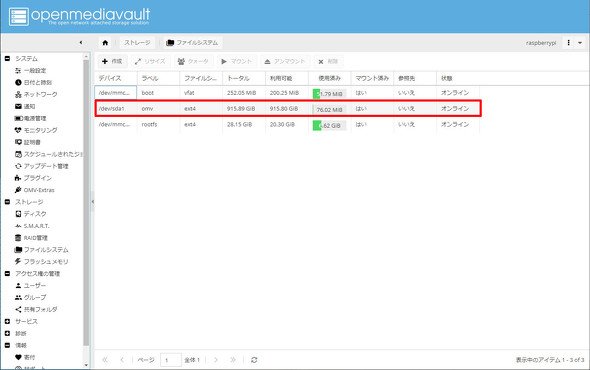Open the user dropdown arrow at top right
590x370 pixels.
[580, 43]
